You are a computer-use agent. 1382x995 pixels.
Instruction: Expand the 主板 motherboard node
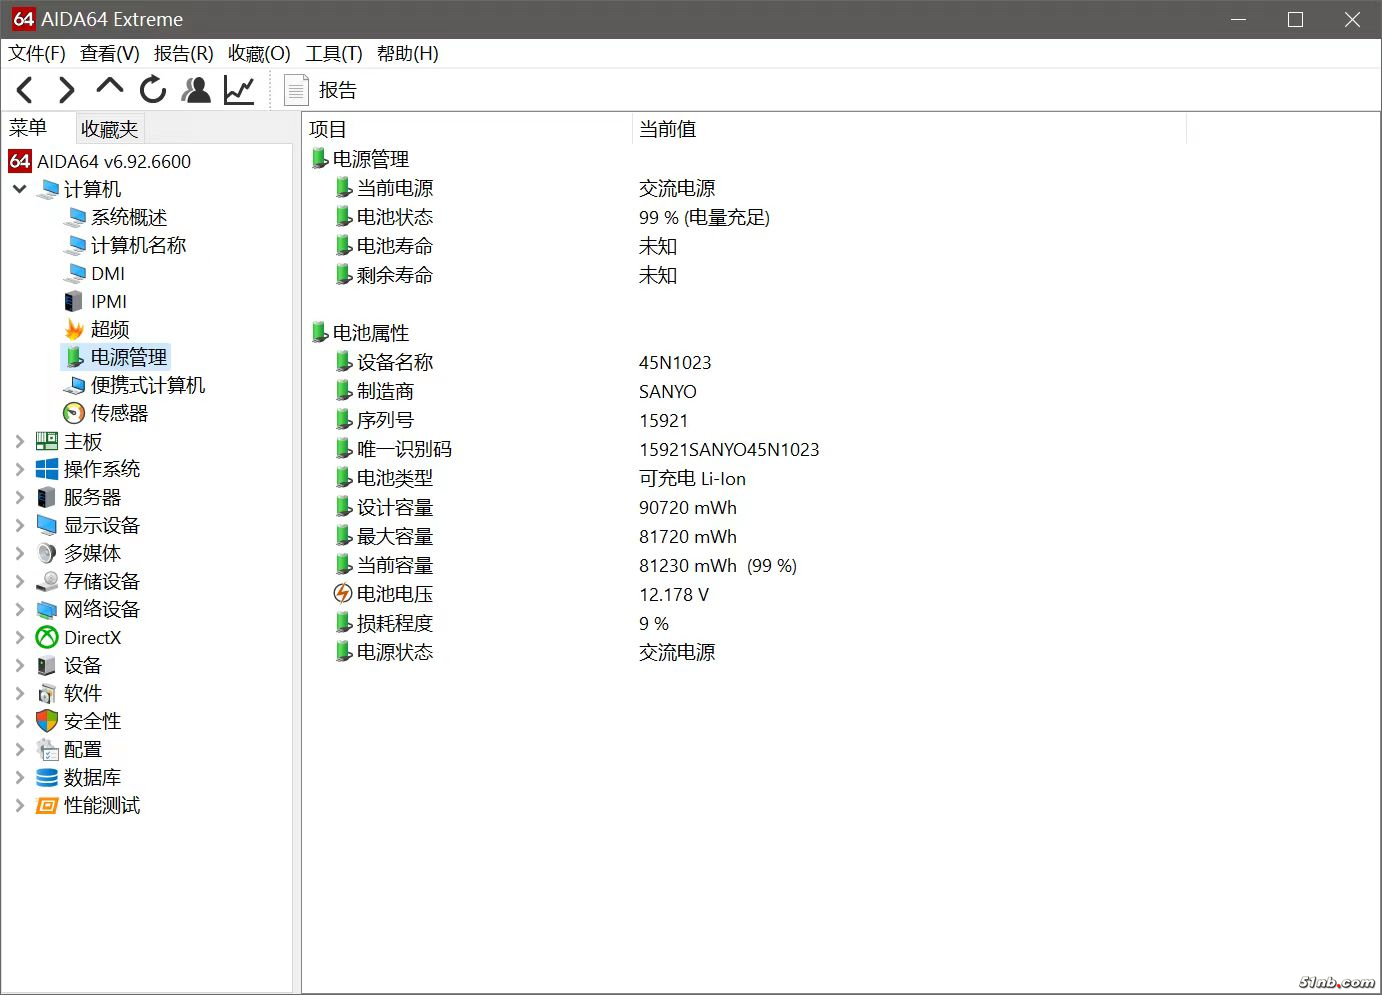point(19,441)
